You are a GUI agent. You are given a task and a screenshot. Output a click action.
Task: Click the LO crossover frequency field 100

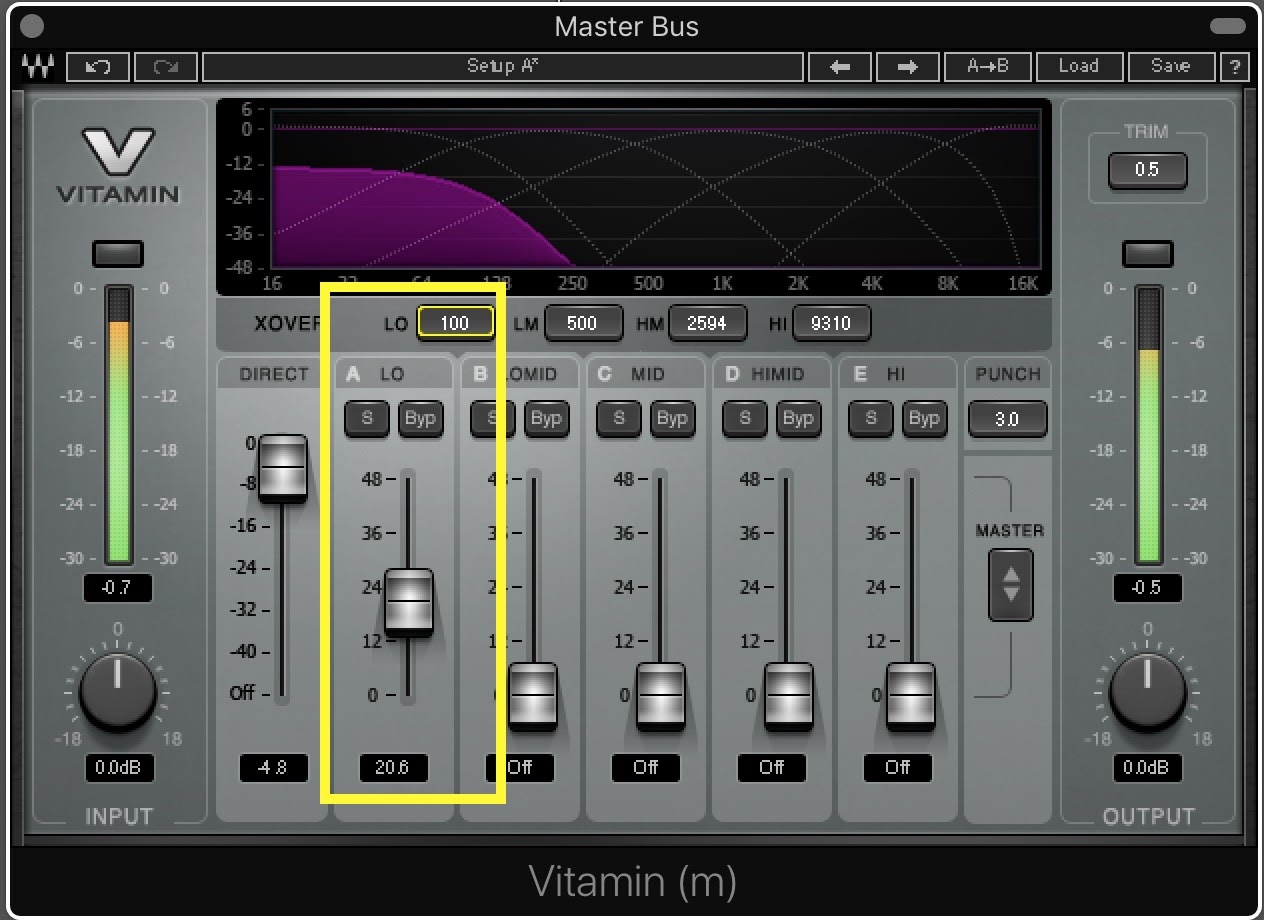pyautogui.click(x=455, y=323)
